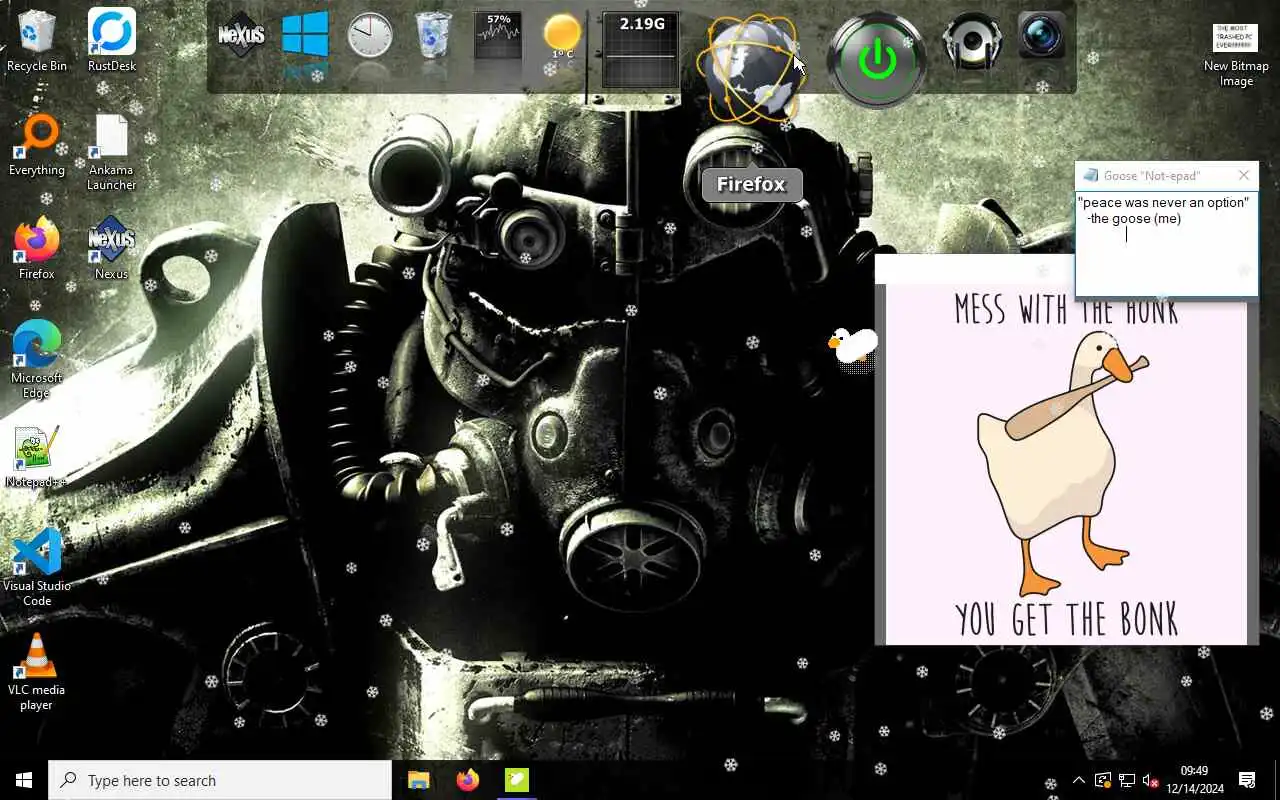Select the Notepad++ desktop icon
Image resolution: width=1280 pixels, height=800 pixels.
[x=37, y=457]
